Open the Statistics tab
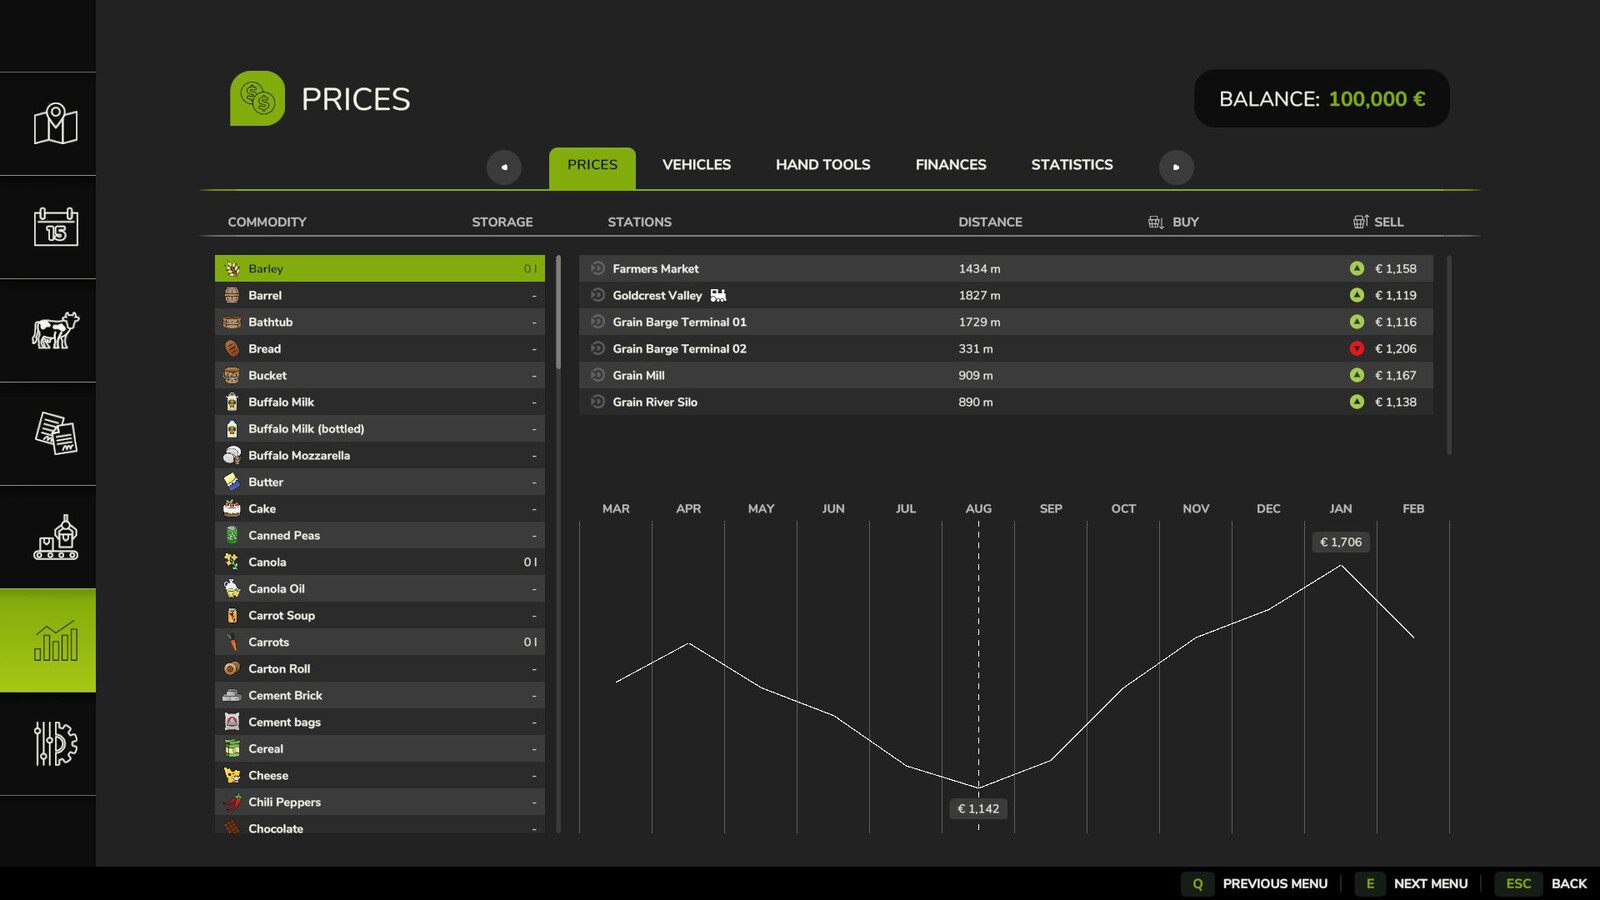 [1071, 165]
